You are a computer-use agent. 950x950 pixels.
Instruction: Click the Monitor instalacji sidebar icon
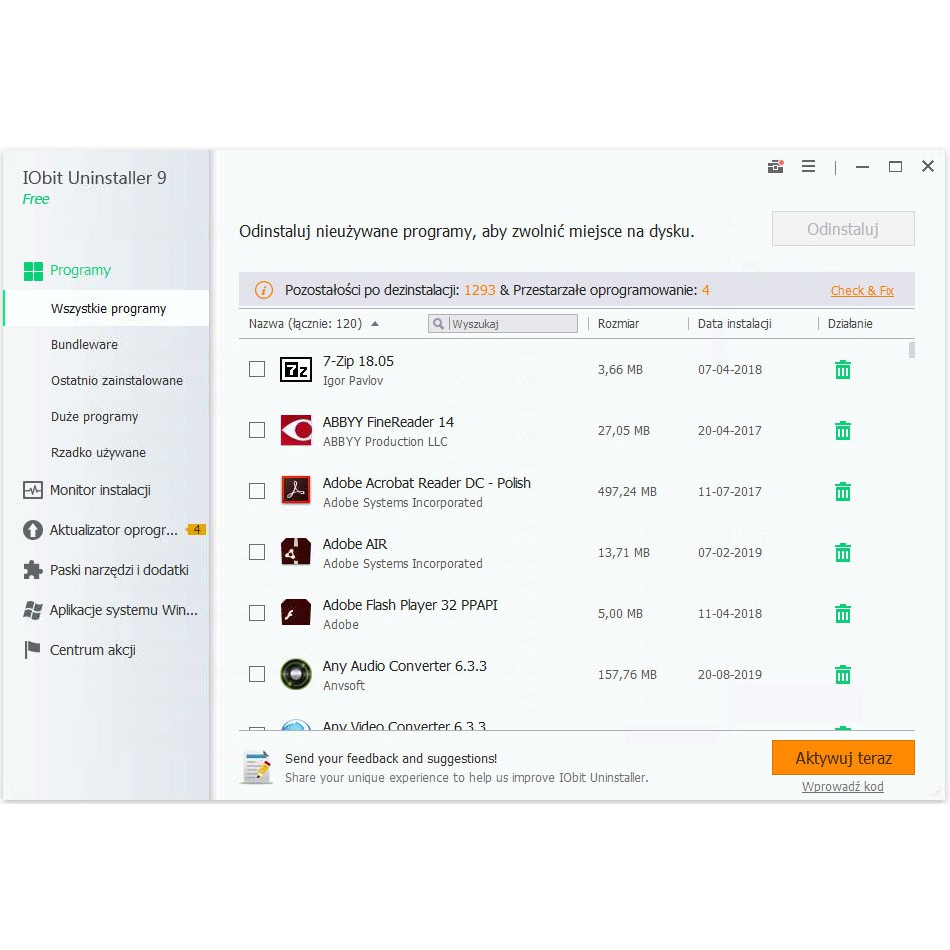[x=33, y=490]
